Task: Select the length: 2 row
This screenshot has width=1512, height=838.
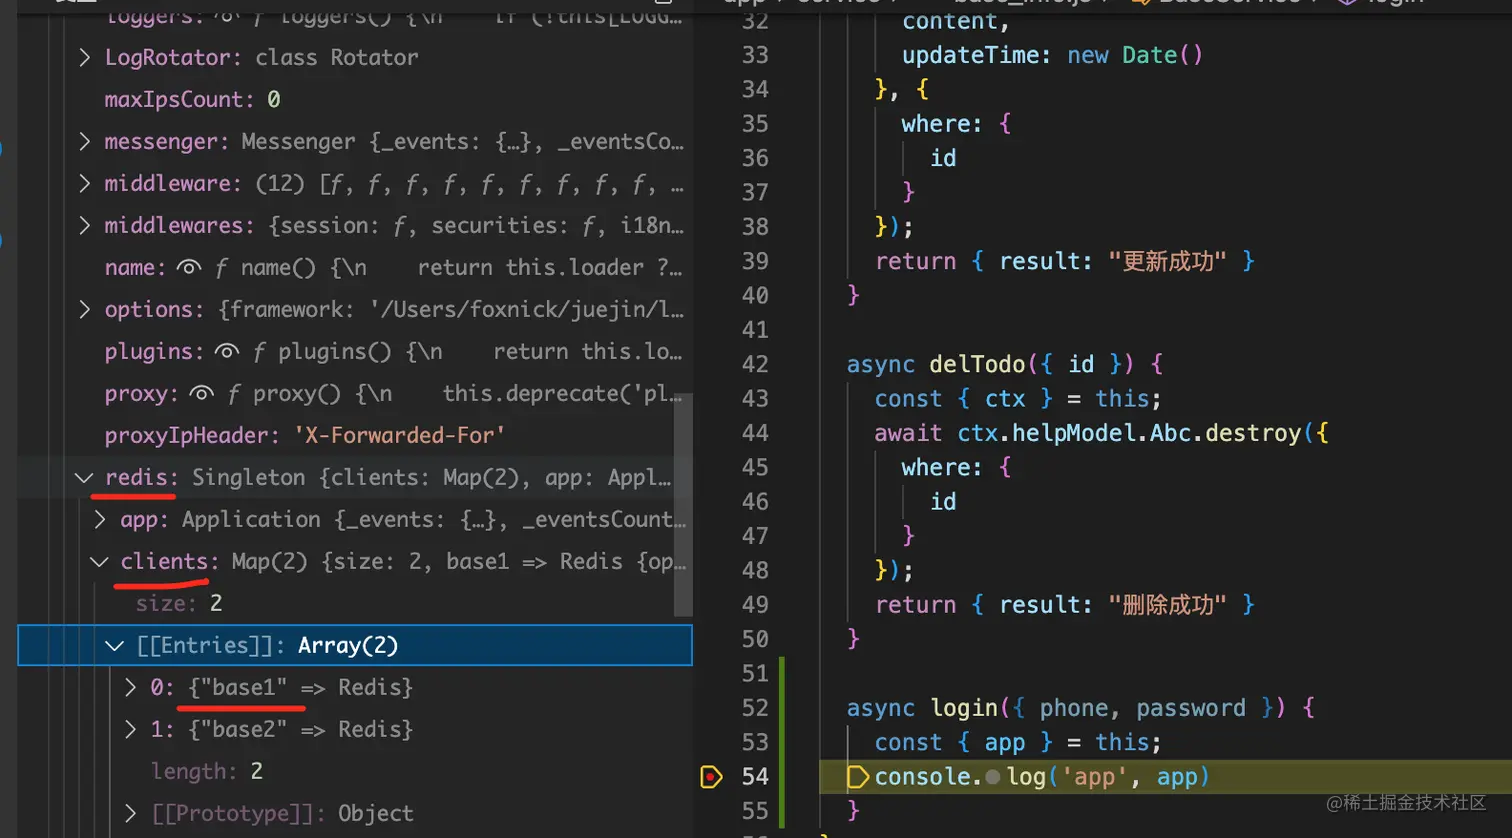Action: pos(355,772)
